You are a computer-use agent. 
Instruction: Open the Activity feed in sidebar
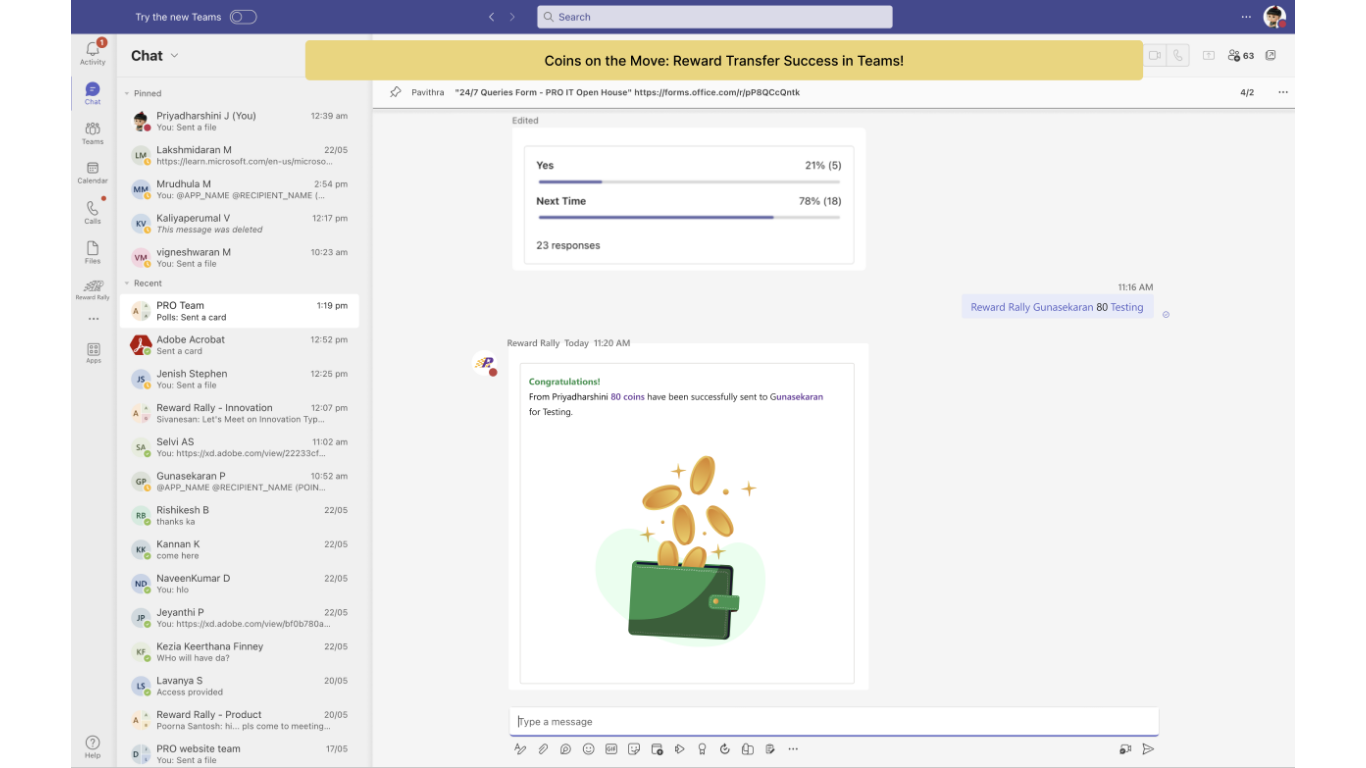[93, 52]
